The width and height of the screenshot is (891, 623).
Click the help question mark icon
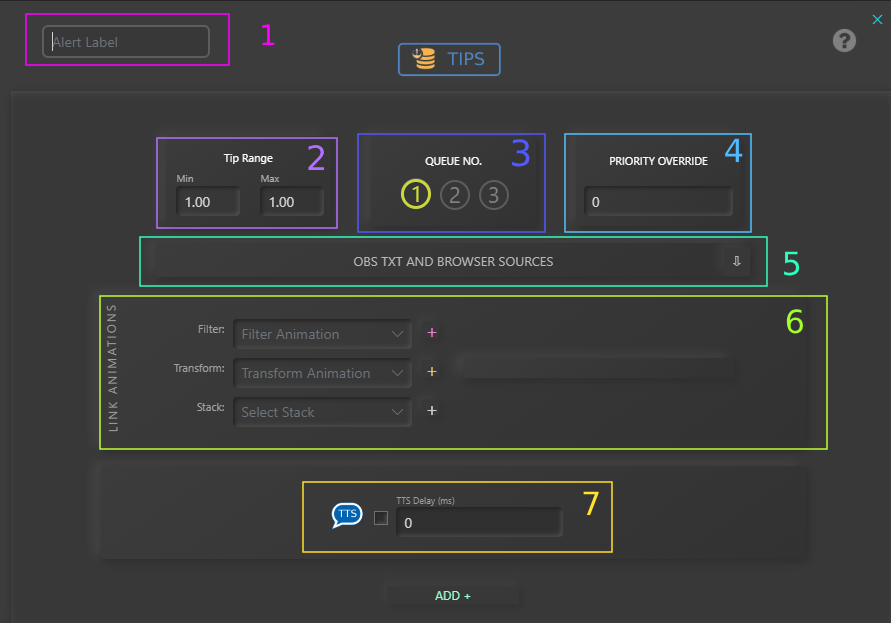coord(845,41)
